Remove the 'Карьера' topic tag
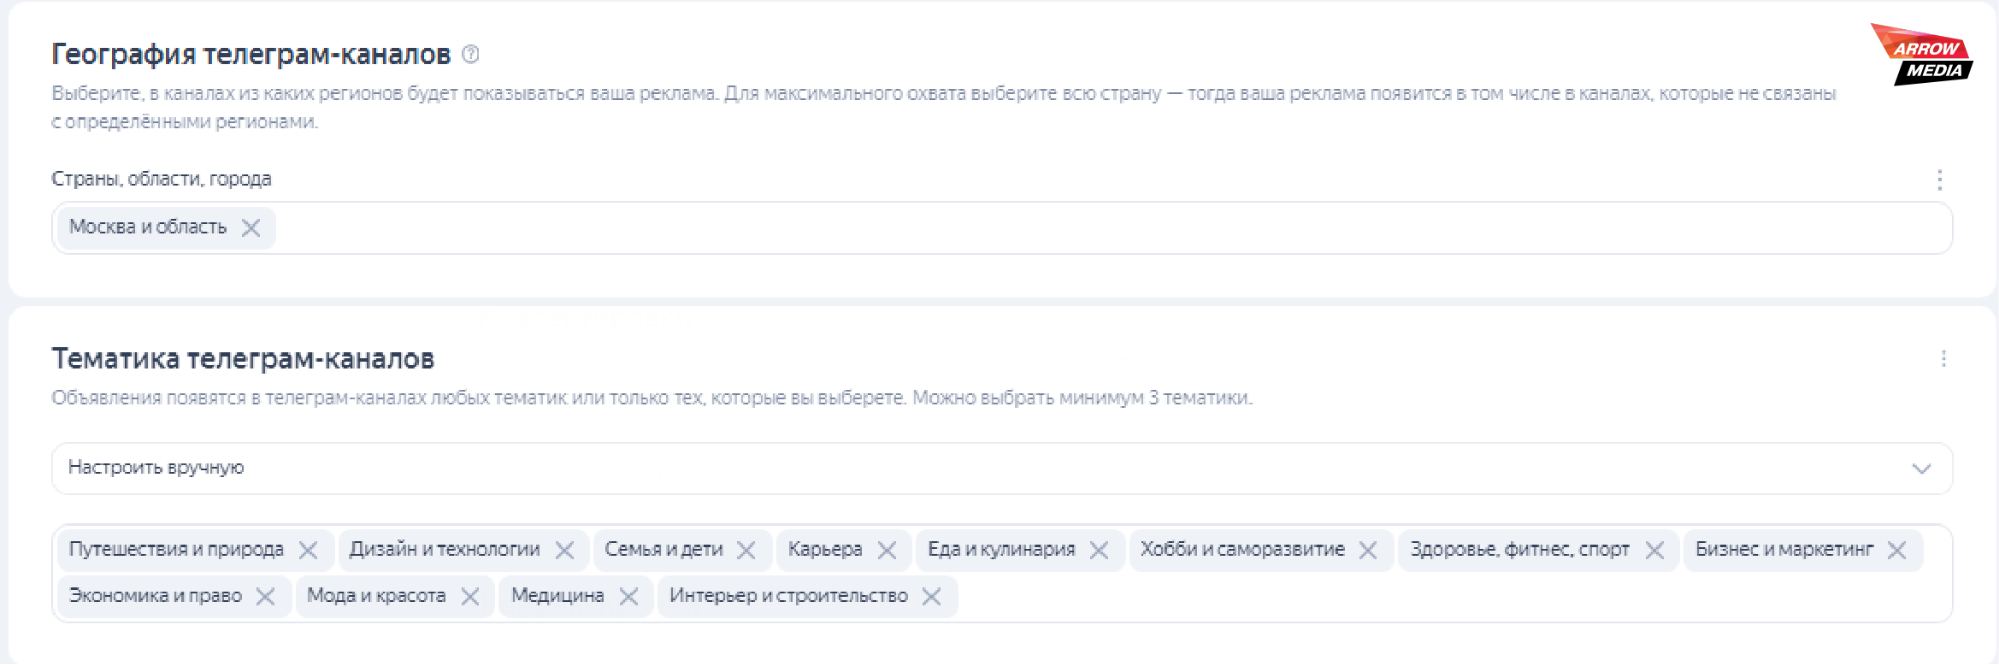1999x665 pixels. tap(887, 550)
